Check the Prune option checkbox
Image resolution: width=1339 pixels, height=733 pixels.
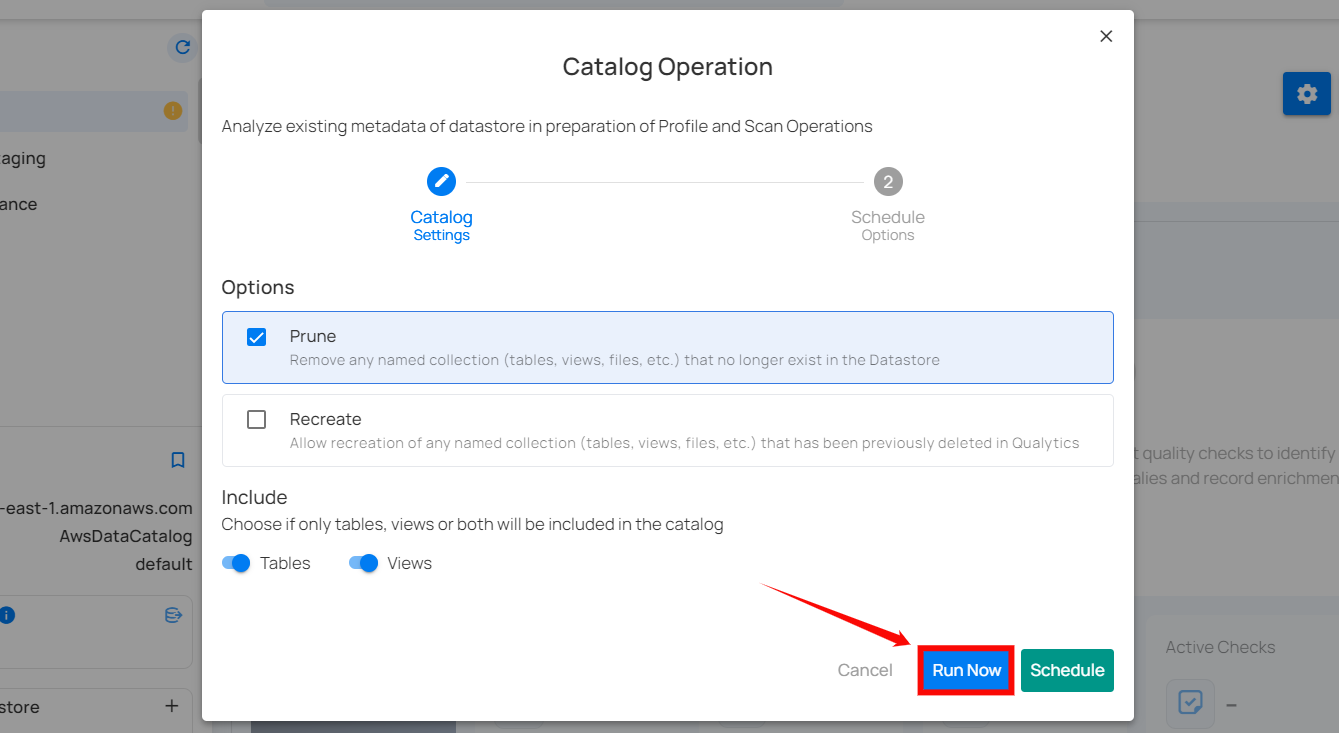pyautogui.click(x=257, y=337)
